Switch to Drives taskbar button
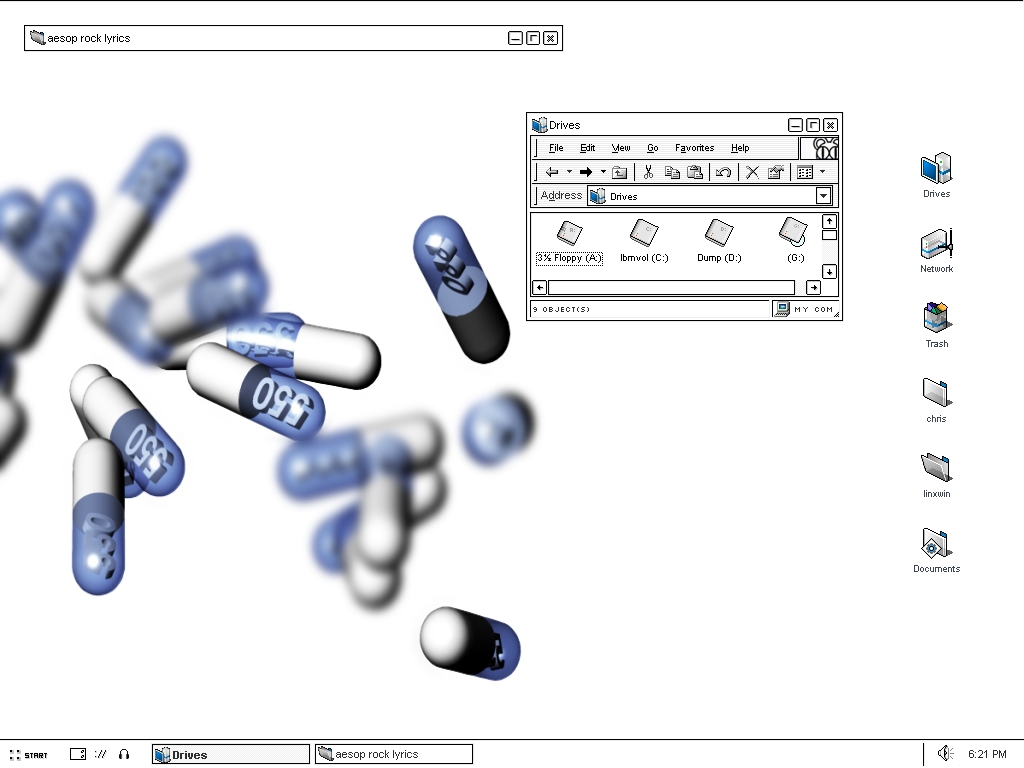 231,754
